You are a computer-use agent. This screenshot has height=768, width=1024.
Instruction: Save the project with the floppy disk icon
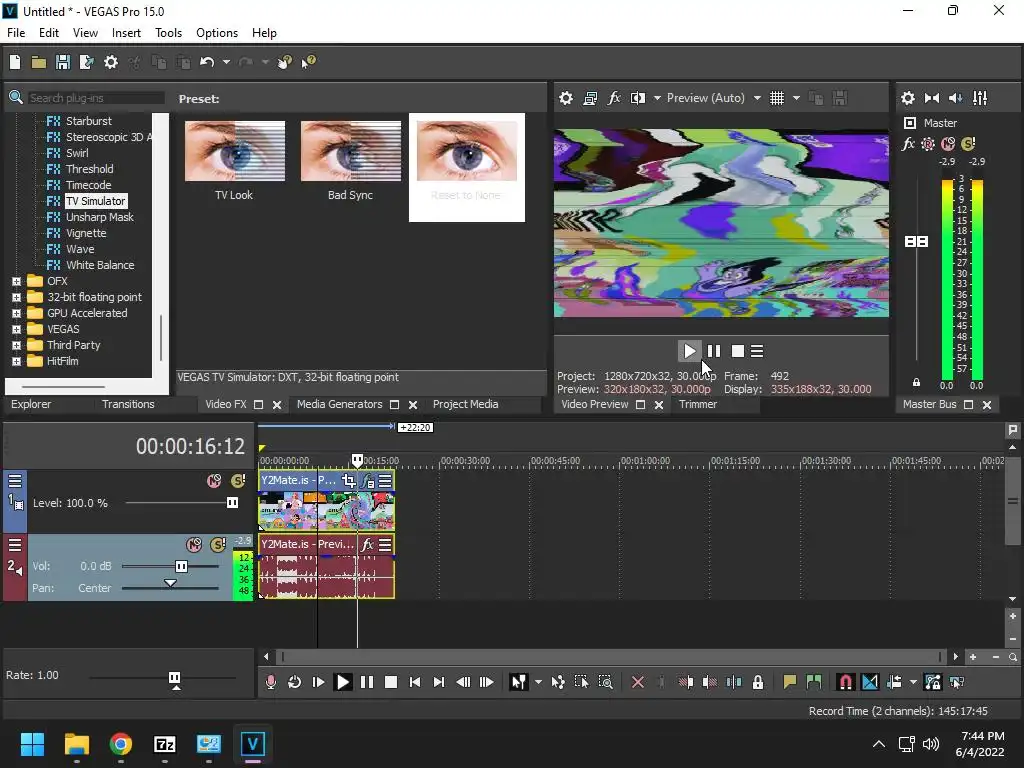63,62
